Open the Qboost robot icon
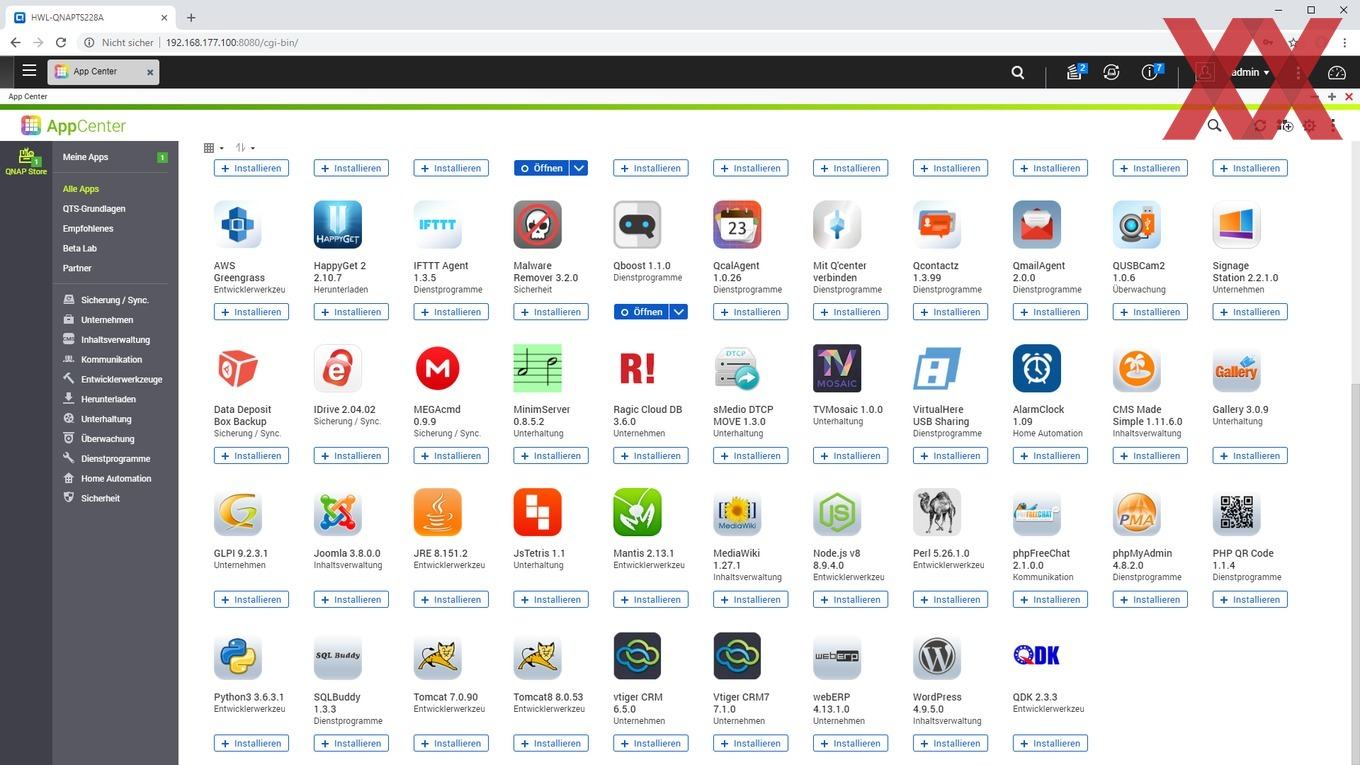The width and height of the screenshot is (1360, 765). coord(638,224)
